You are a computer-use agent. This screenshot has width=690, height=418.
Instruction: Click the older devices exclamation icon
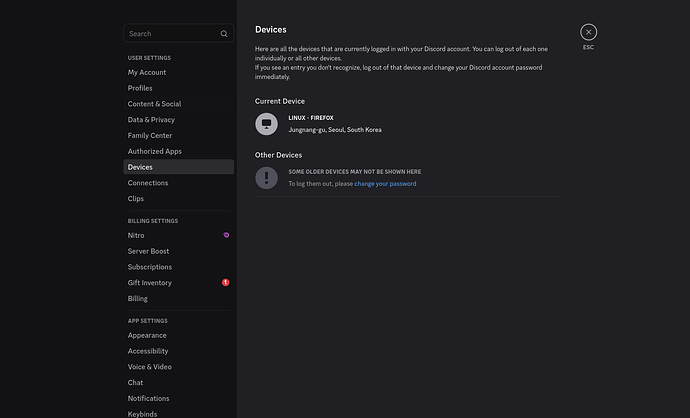pos(266,178)
